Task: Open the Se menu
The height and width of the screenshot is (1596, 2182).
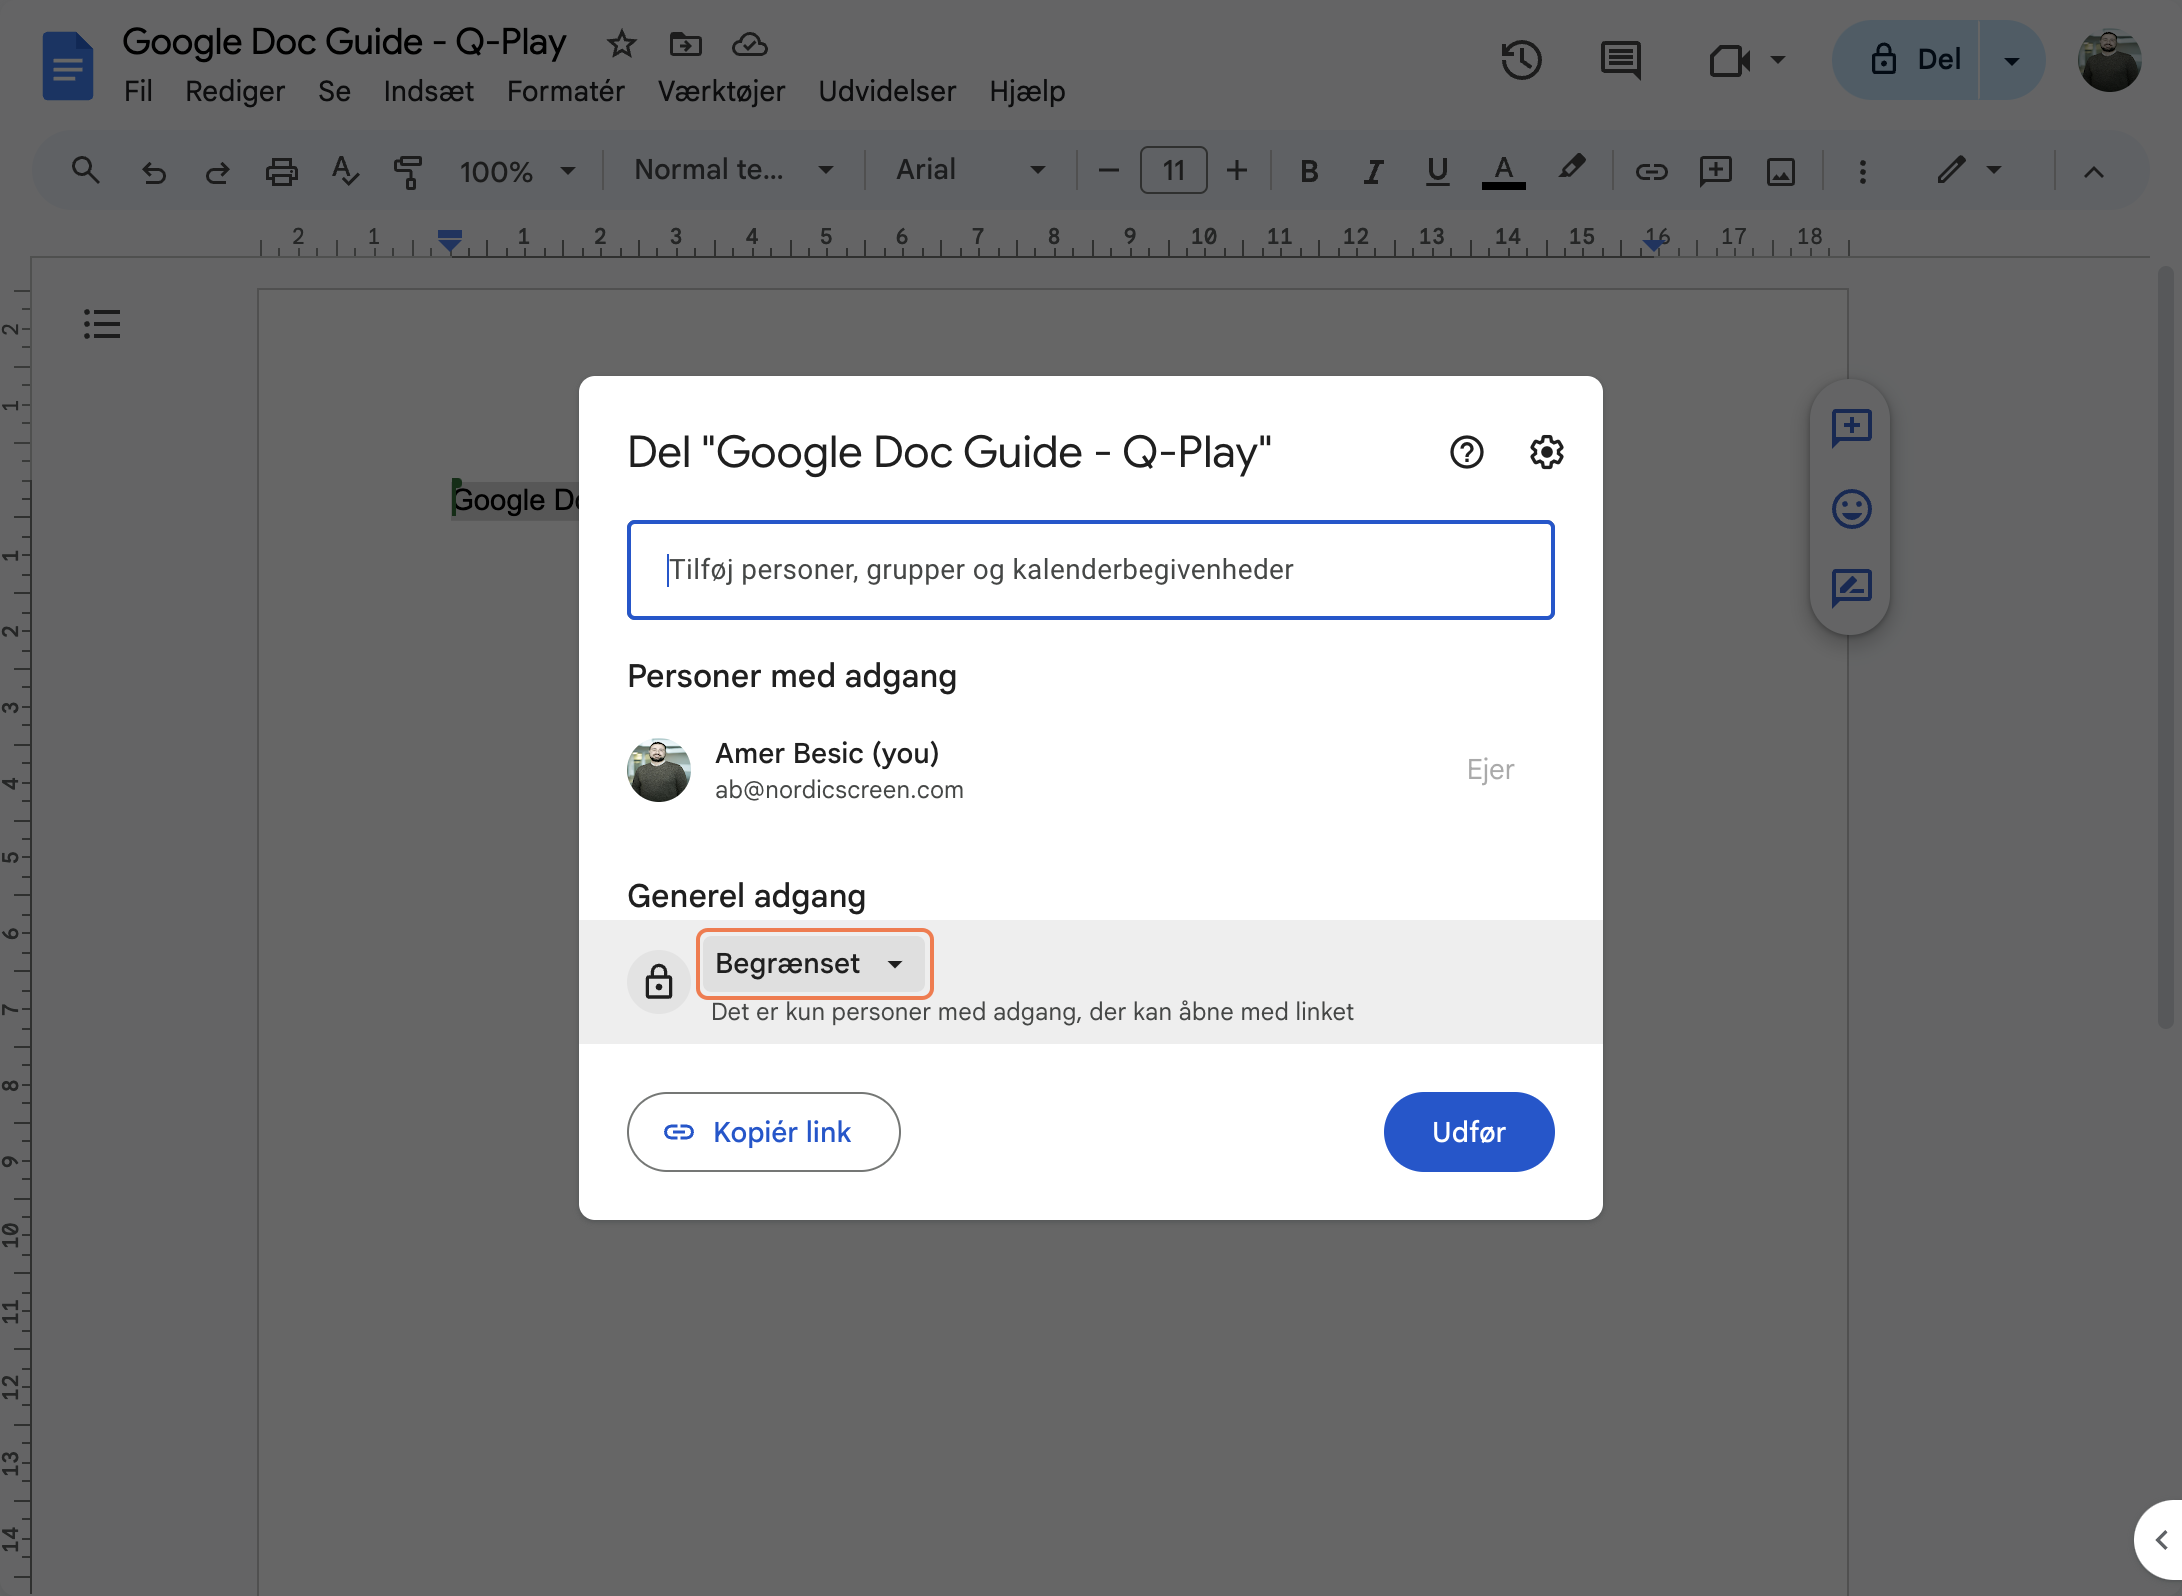Action: pos(334,91)
